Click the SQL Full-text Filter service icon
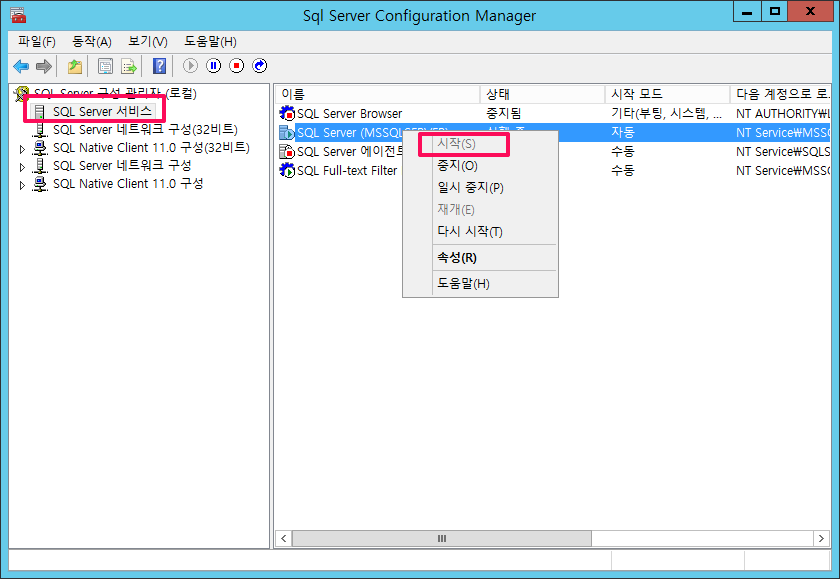 pyautogui.click(x=287, y=171)
